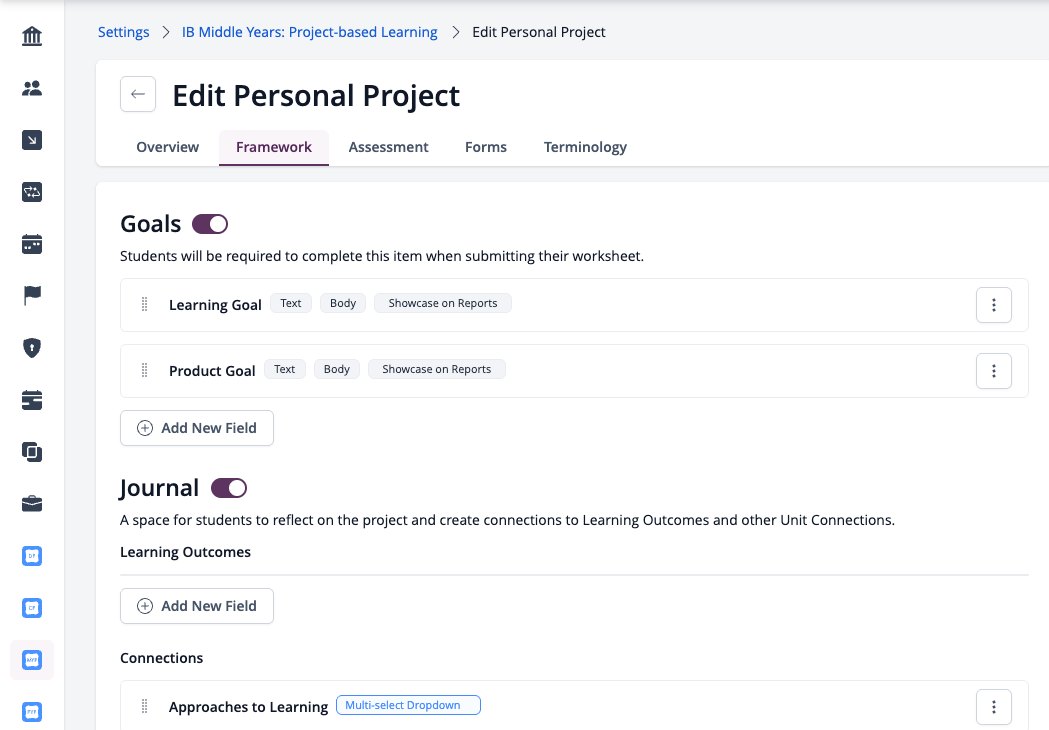The width and height of the screenshot is (1049, 730).
Task: Click drag handle icon for Learning Goal
Action: [145, 304]
